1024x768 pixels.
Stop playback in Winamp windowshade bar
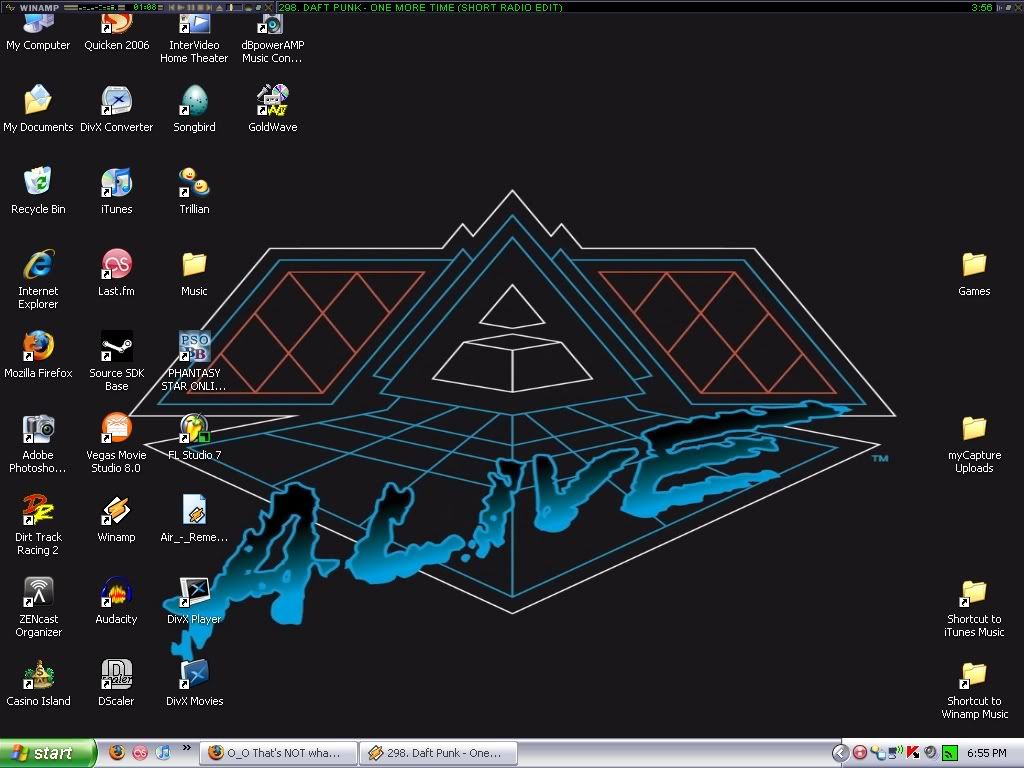(x=200, y=7)
